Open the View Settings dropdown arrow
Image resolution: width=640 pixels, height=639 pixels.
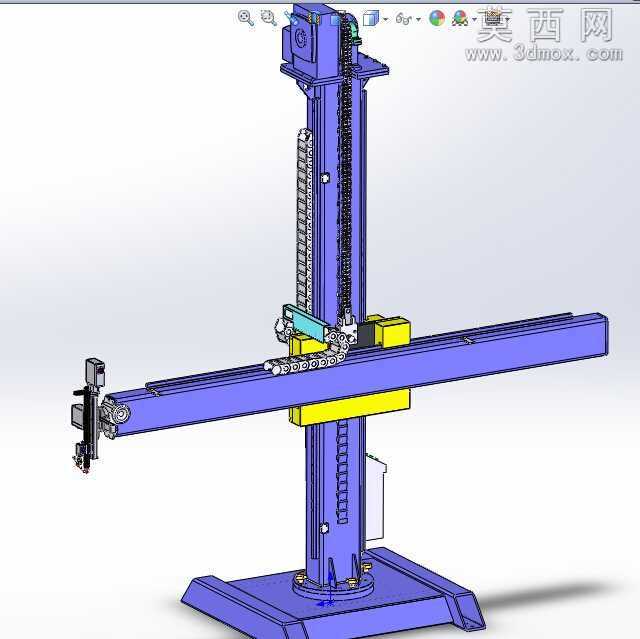(507, 19)
